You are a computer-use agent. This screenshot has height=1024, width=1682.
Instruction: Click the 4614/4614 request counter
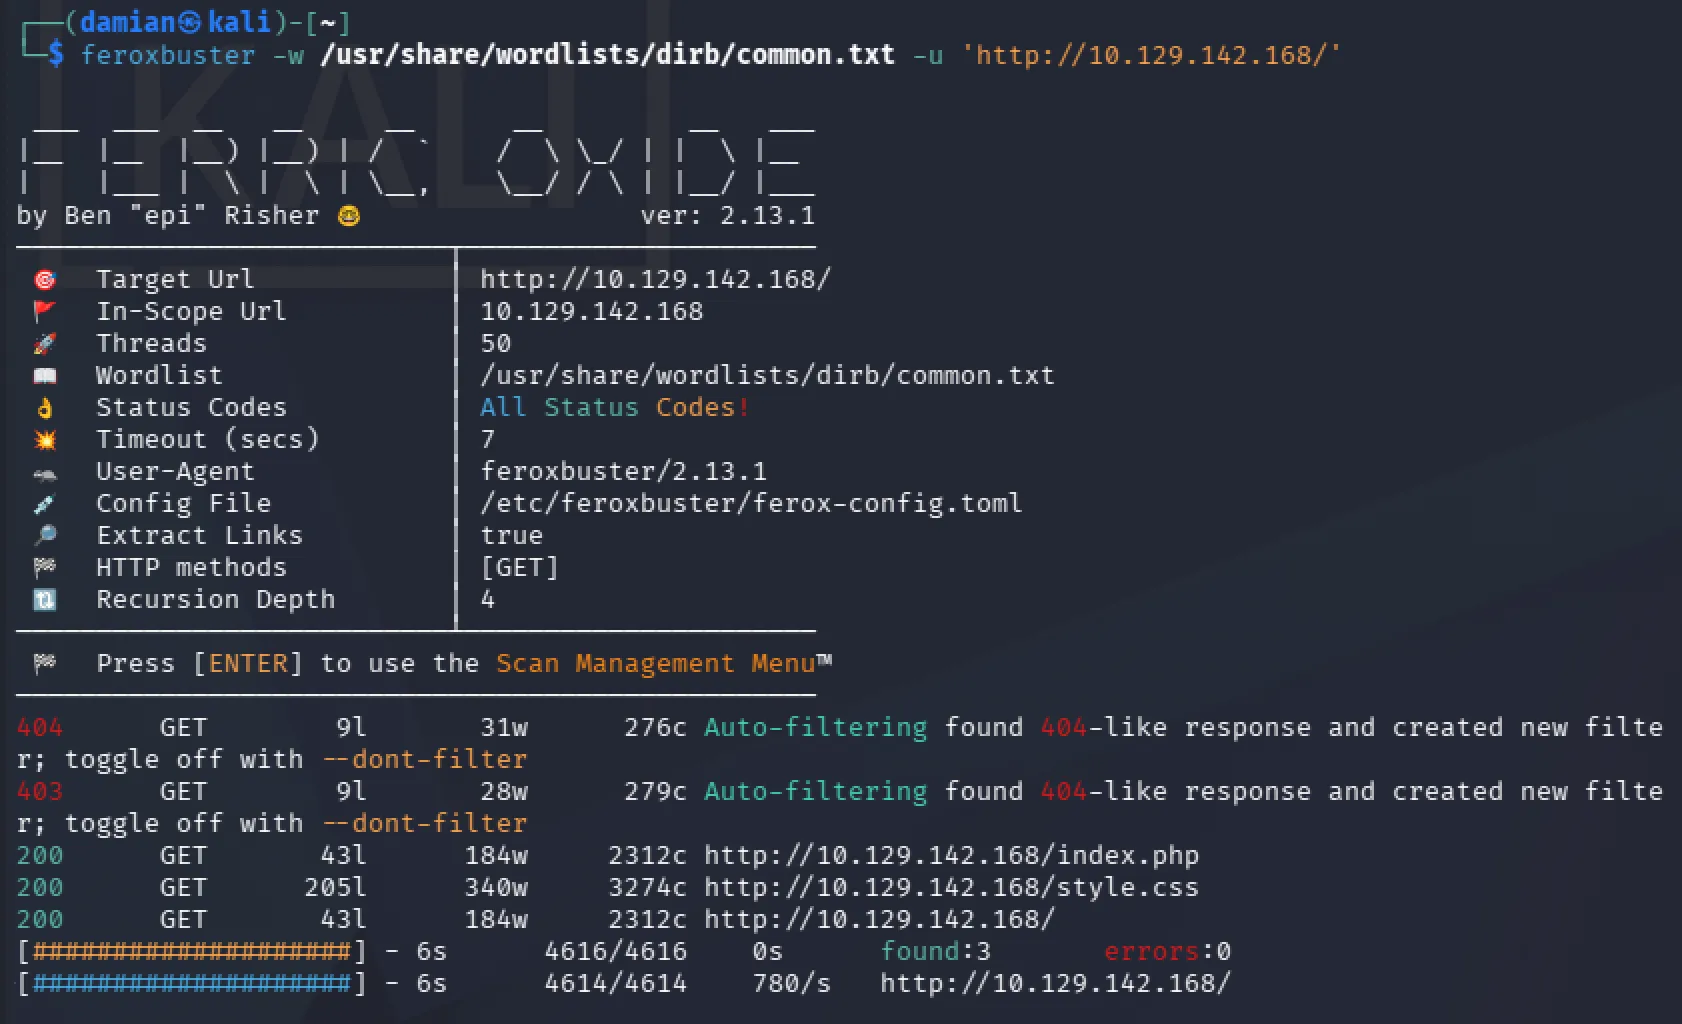(616, 983)
